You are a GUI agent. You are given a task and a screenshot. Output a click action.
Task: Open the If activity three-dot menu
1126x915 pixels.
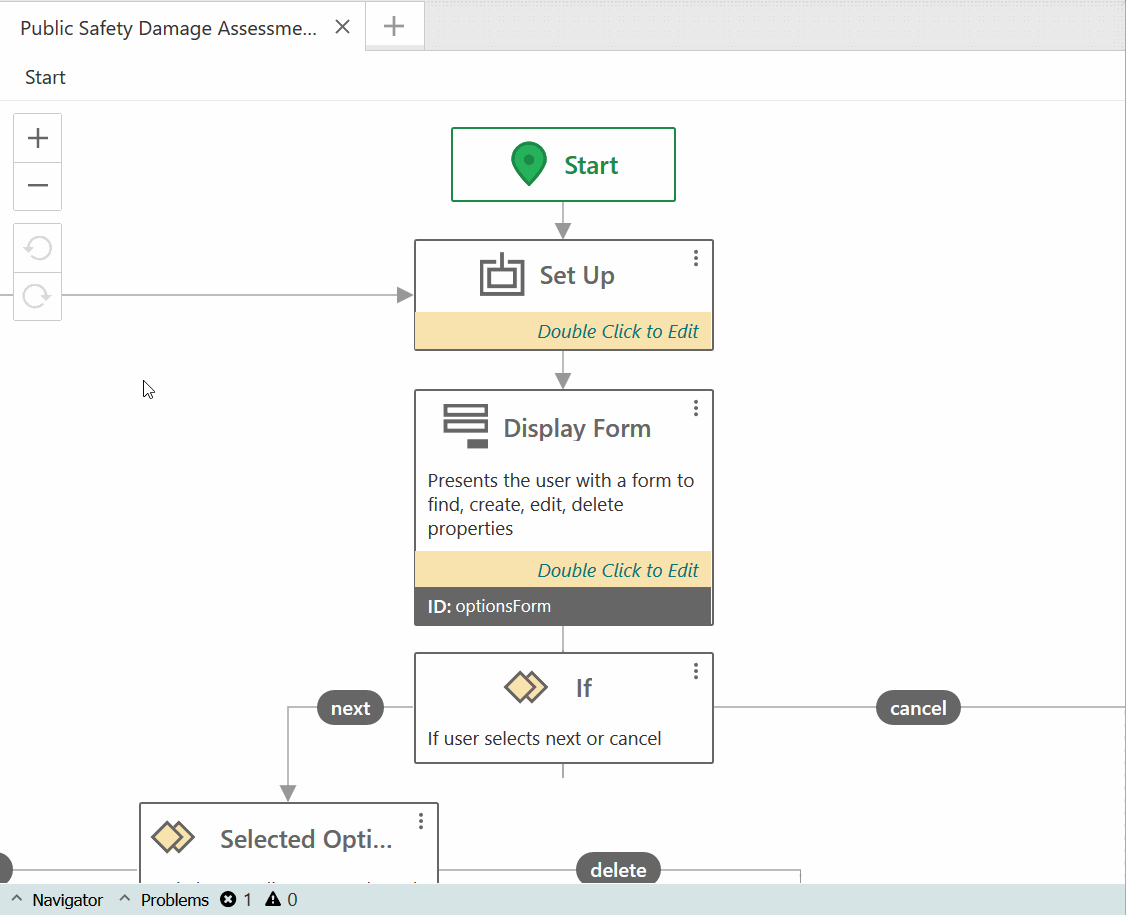point(696,672)
